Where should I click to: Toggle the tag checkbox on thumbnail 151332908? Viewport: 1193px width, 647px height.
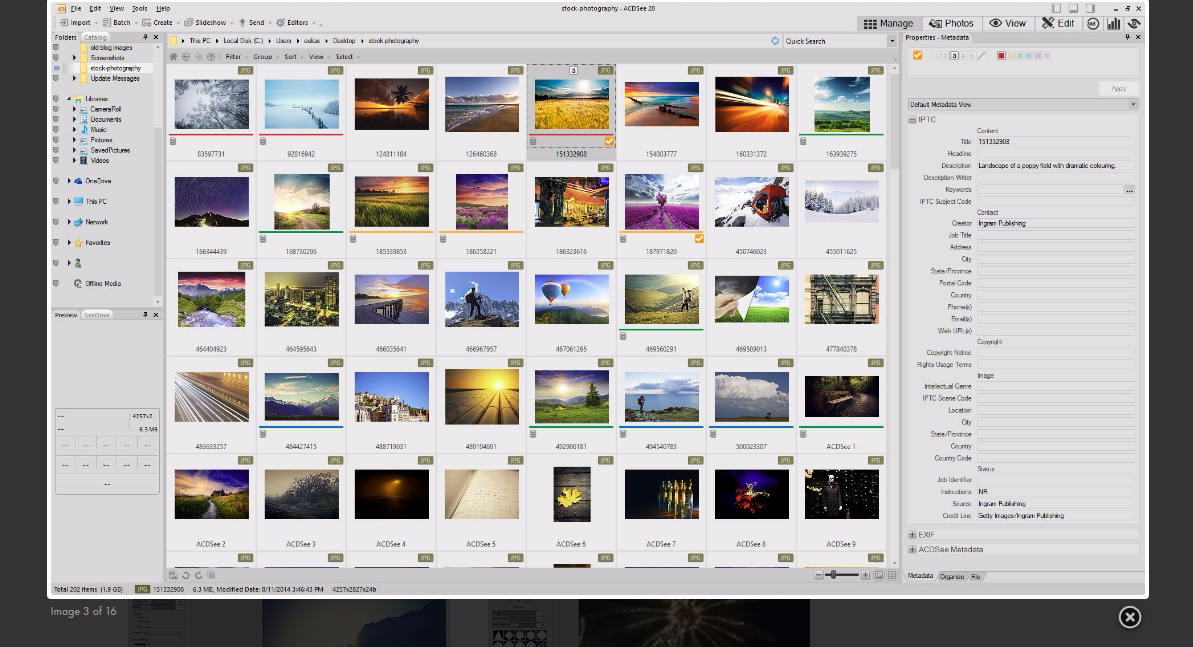[609, 142]
